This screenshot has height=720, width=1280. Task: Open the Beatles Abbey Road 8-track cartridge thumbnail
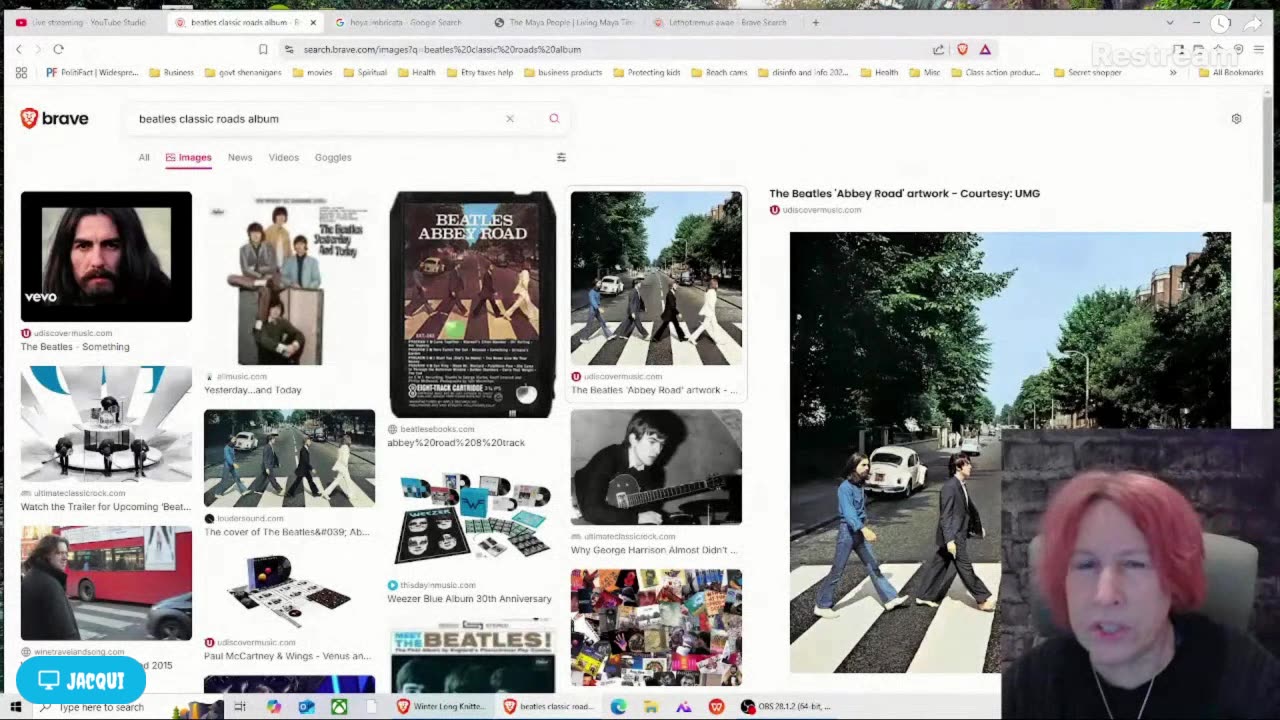click(473, 304)
